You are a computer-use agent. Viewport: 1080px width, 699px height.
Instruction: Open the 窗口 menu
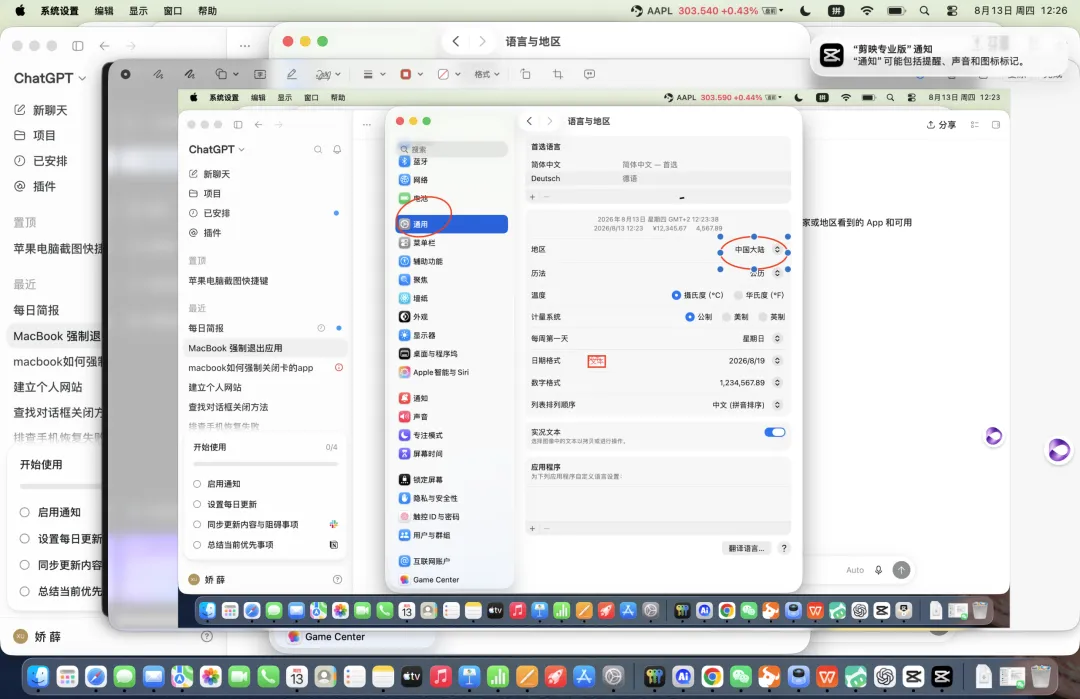[173, 11]
